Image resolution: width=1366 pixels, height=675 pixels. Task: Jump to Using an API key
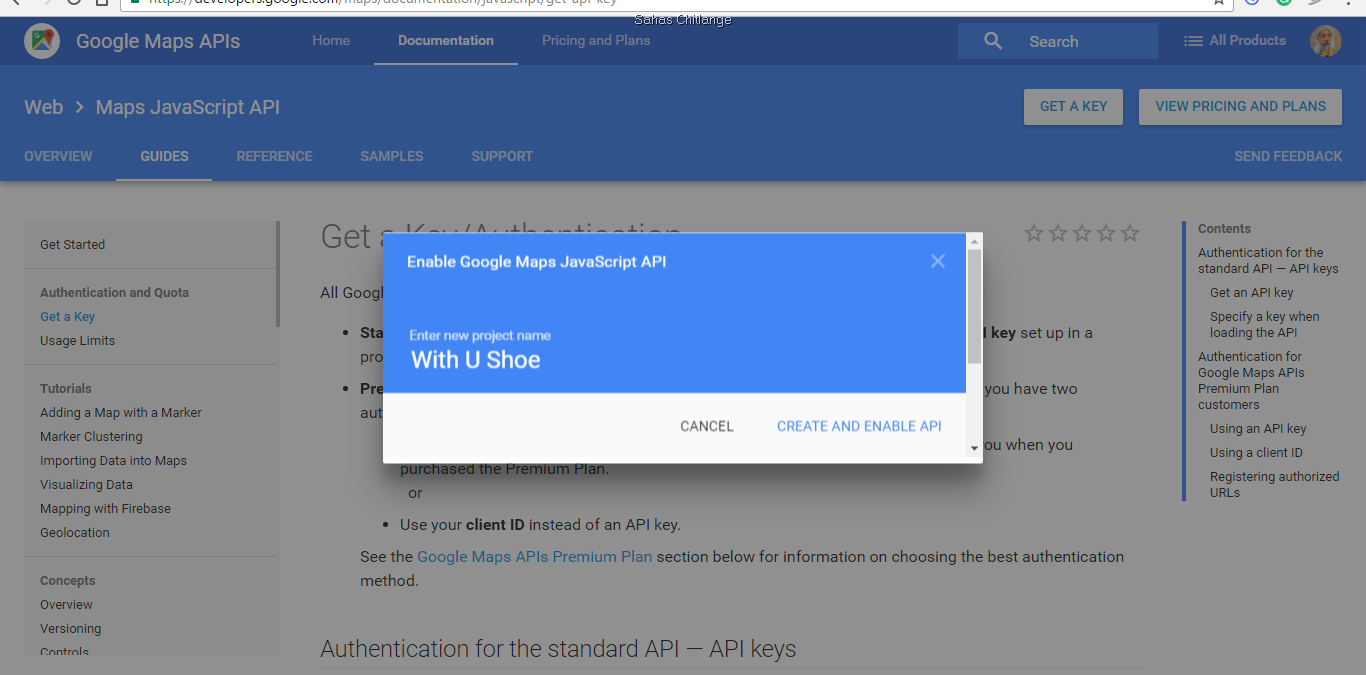[x=1258, y=428]
